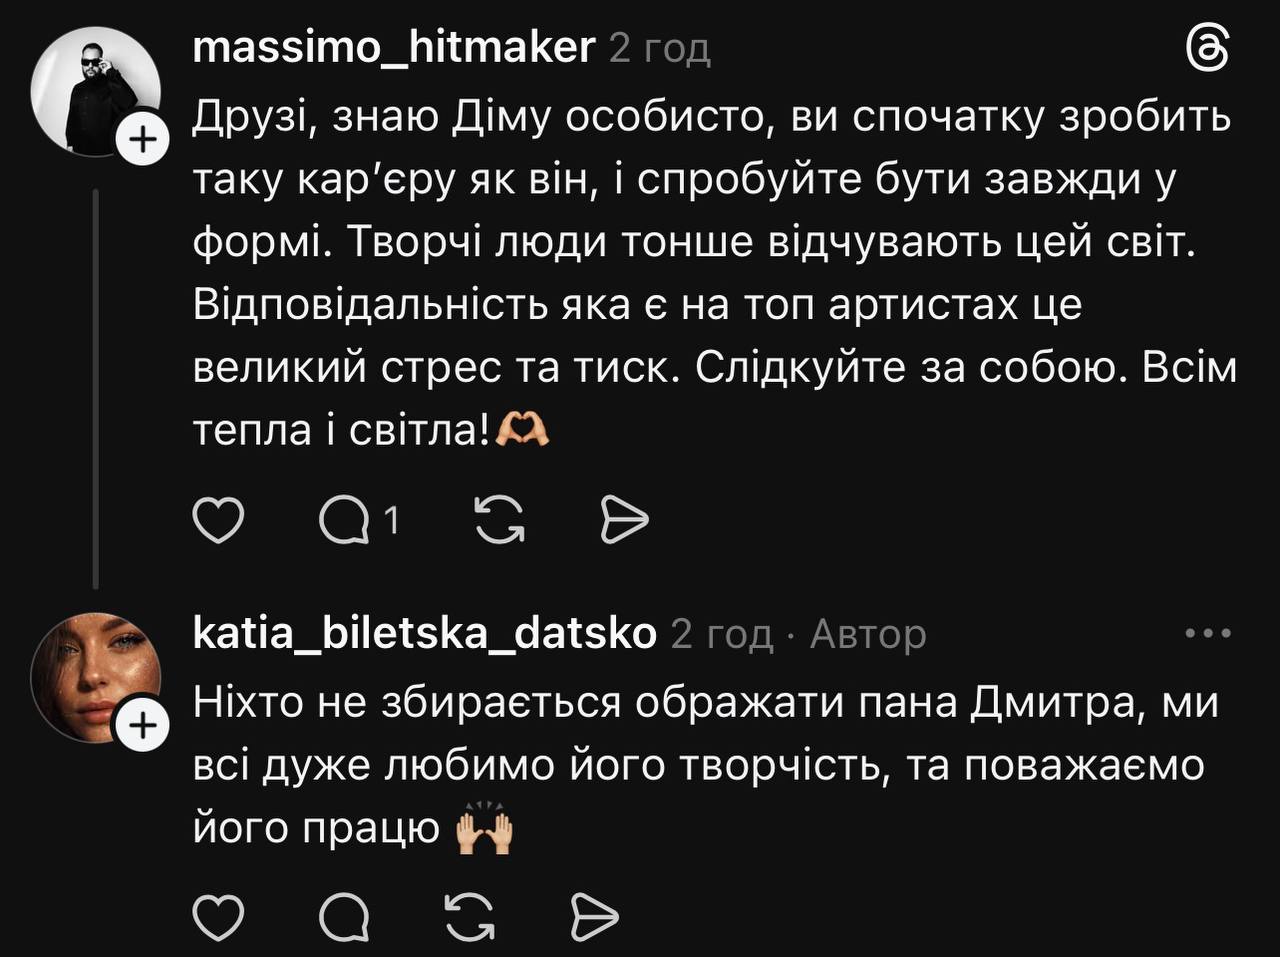
Task: Open katia_biletska_datsko's profile name
Action: click(426, 632)
